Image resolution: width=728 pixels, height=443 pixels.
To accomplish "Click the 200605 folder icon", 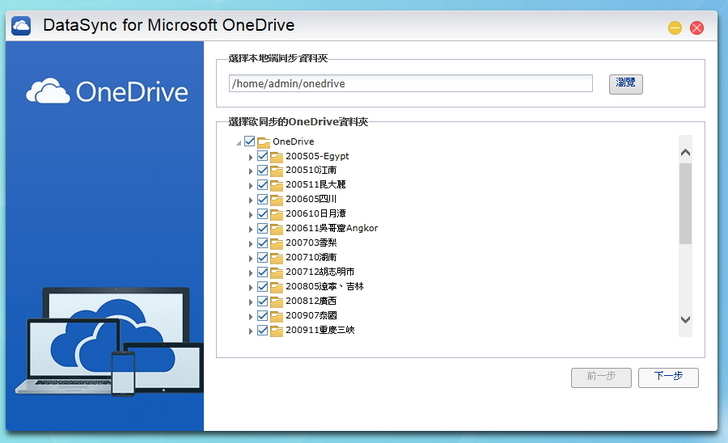I will tap(276, 199).
